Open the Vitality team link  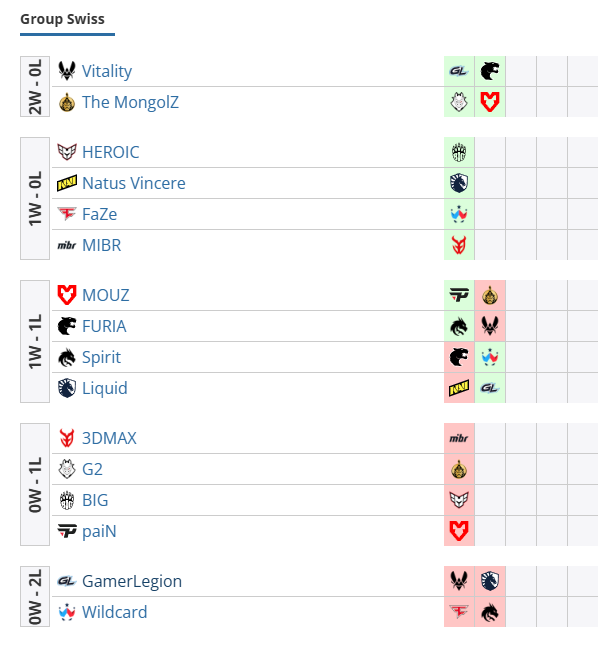(x=107, y=71)
